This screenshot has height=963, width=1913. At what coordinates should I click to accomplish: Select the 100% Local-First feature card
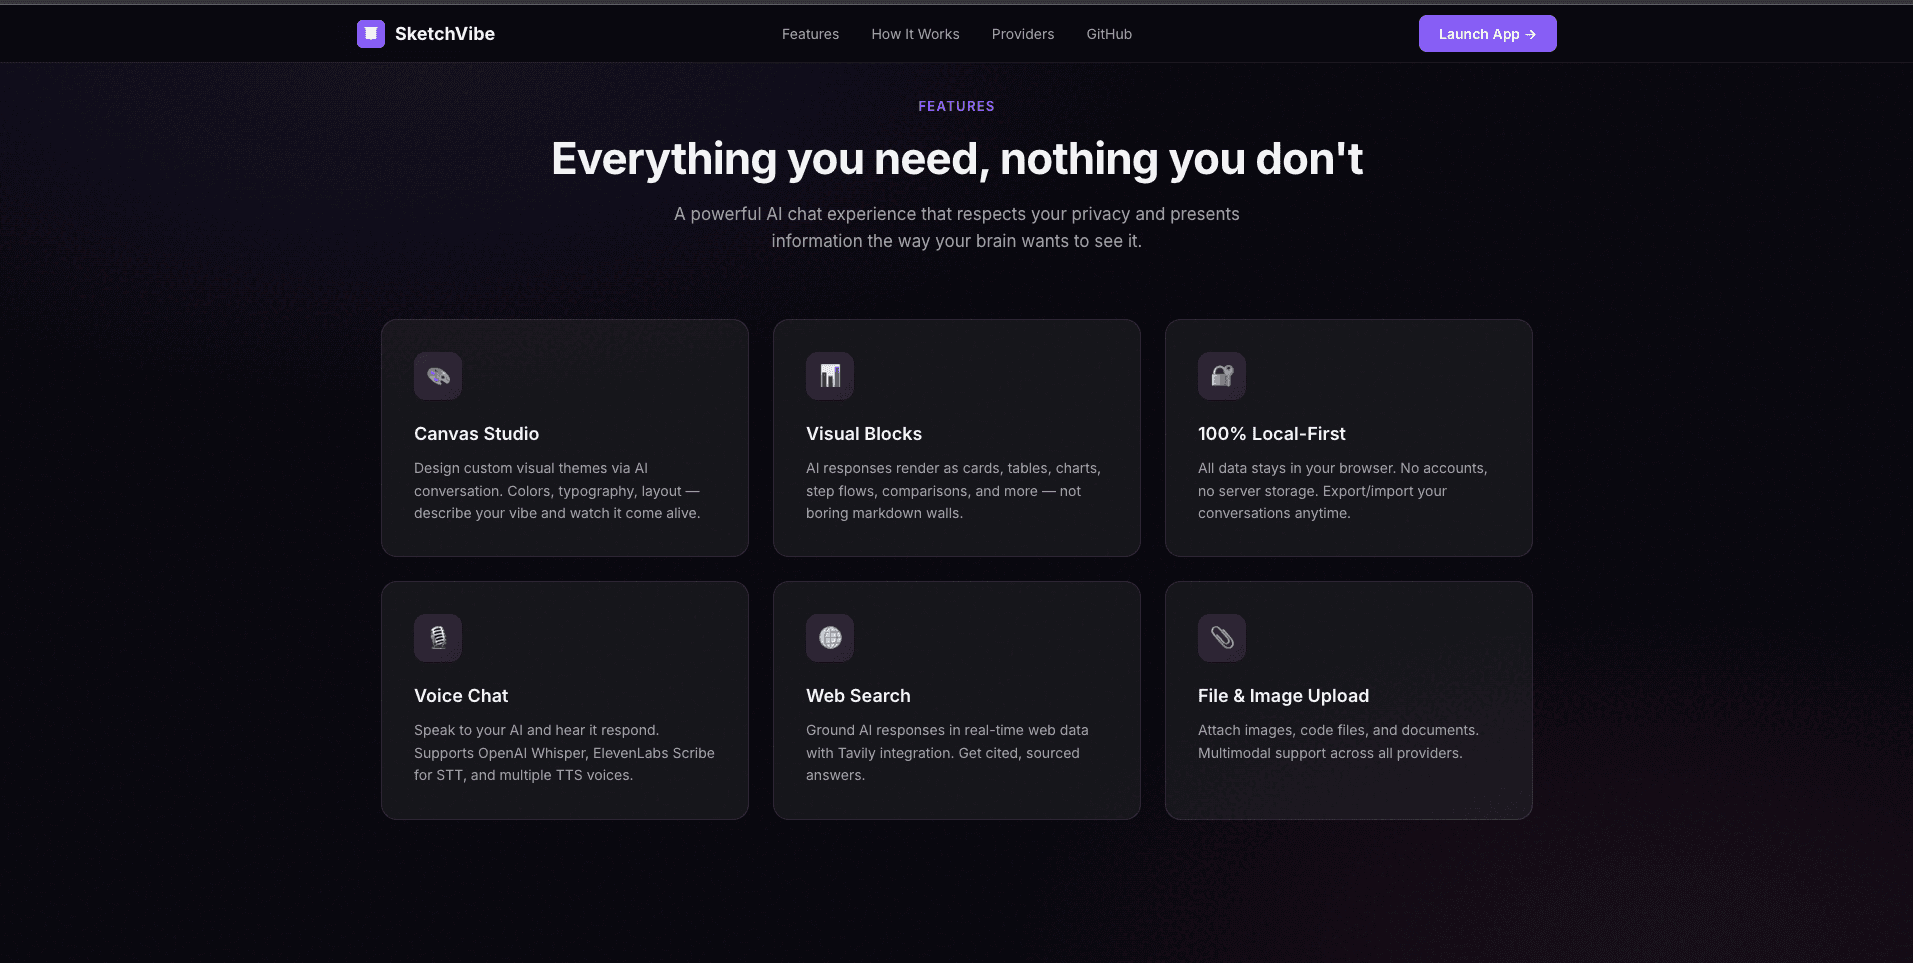click(1348, 438)
